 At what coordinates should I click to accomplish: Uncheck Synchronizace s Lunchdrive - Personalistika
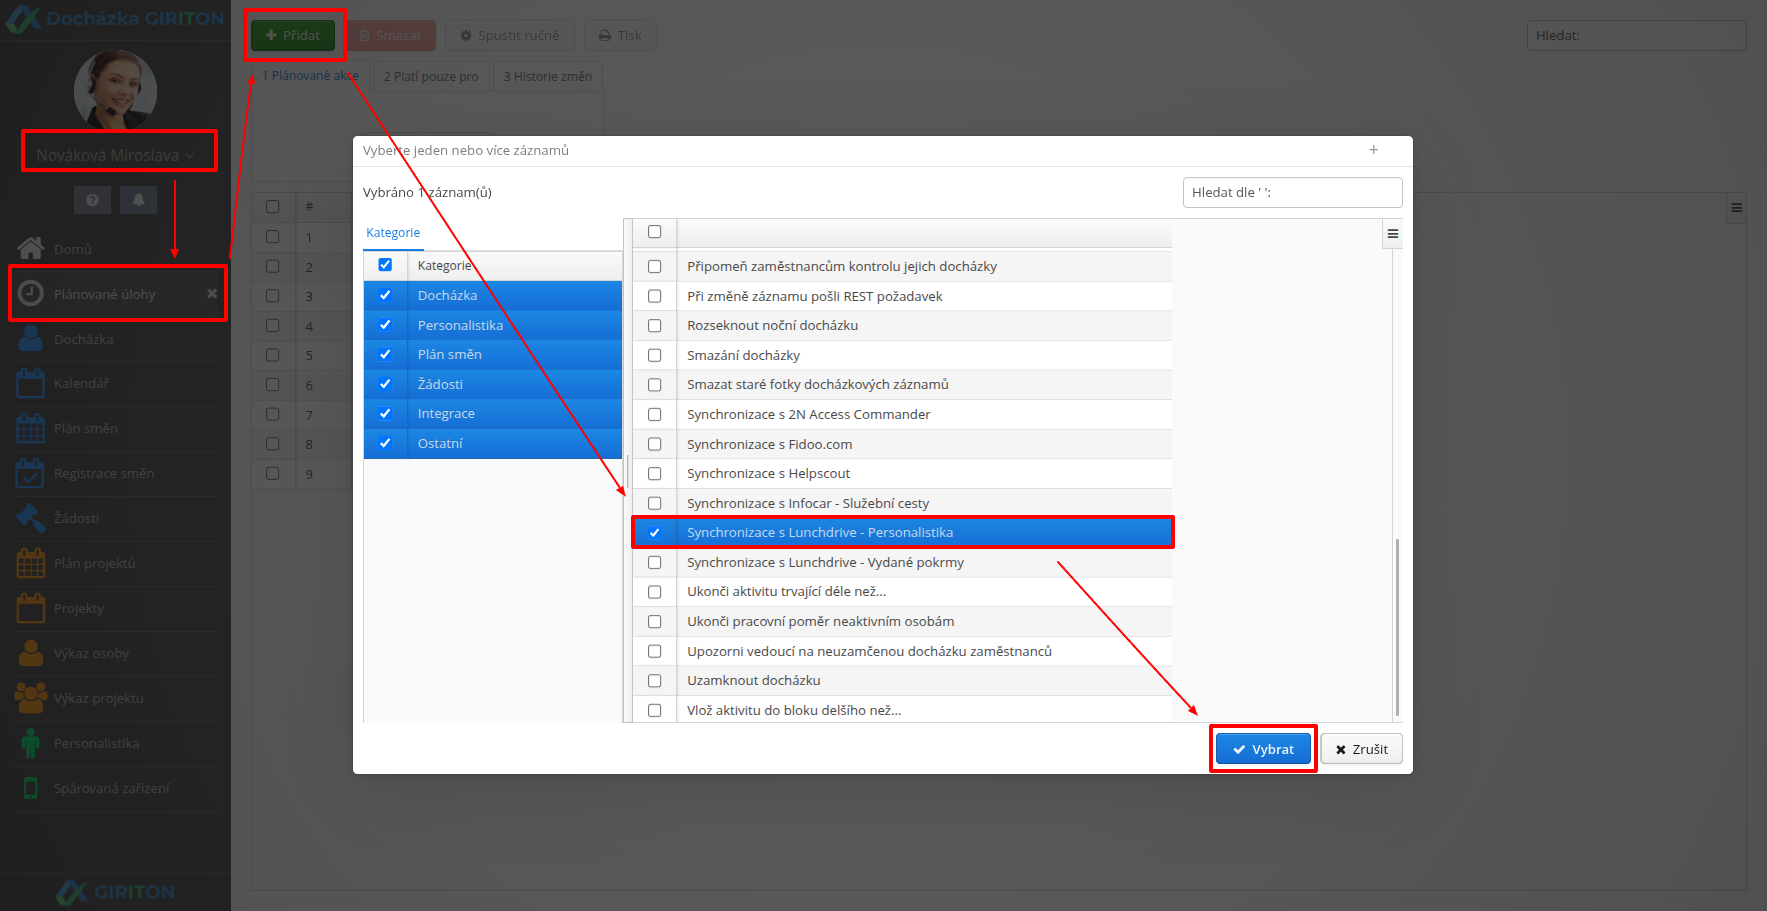click(655, 532)
